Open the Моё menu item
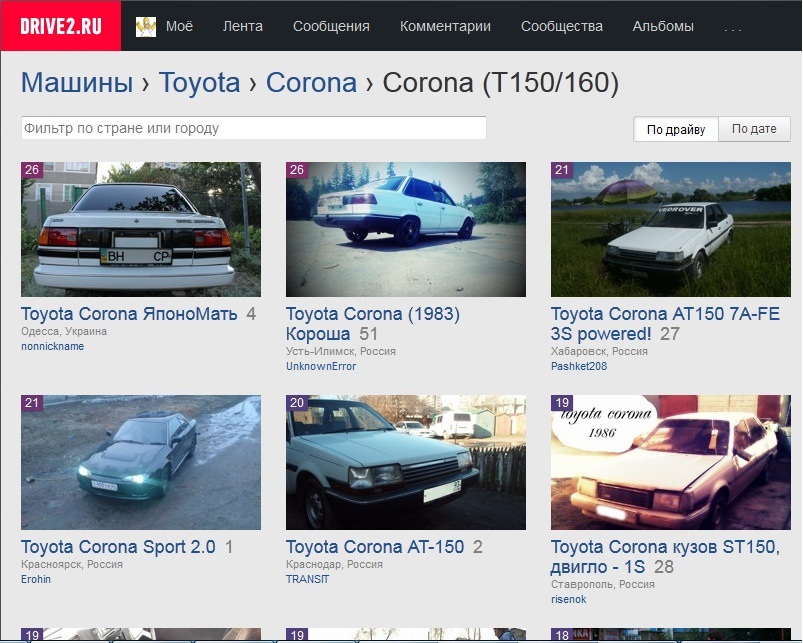 [179, 26]
